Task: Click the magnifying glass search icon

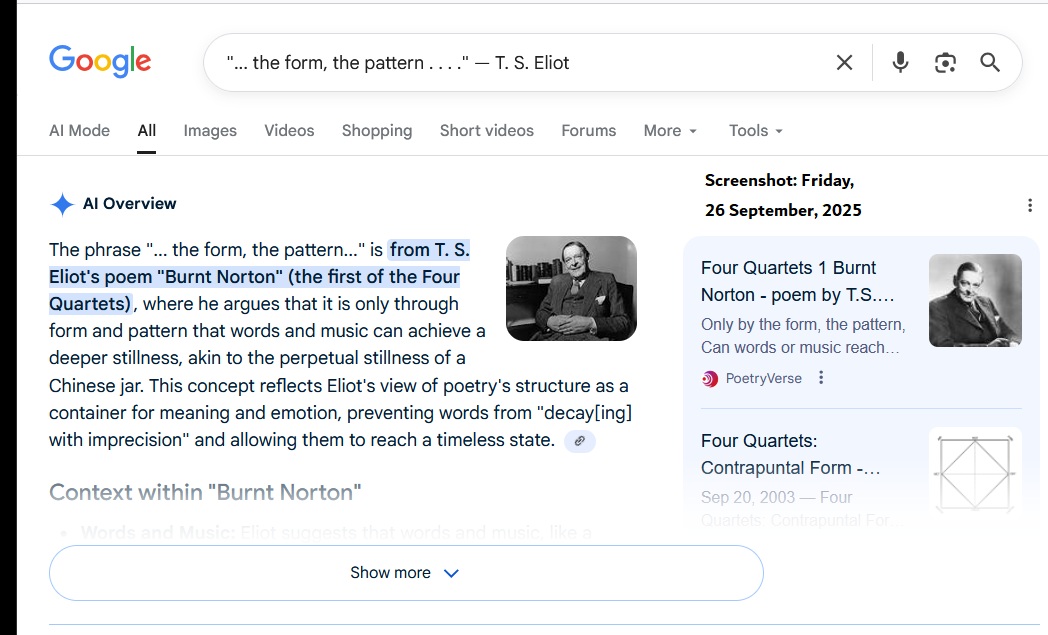Action: [990, 63]
